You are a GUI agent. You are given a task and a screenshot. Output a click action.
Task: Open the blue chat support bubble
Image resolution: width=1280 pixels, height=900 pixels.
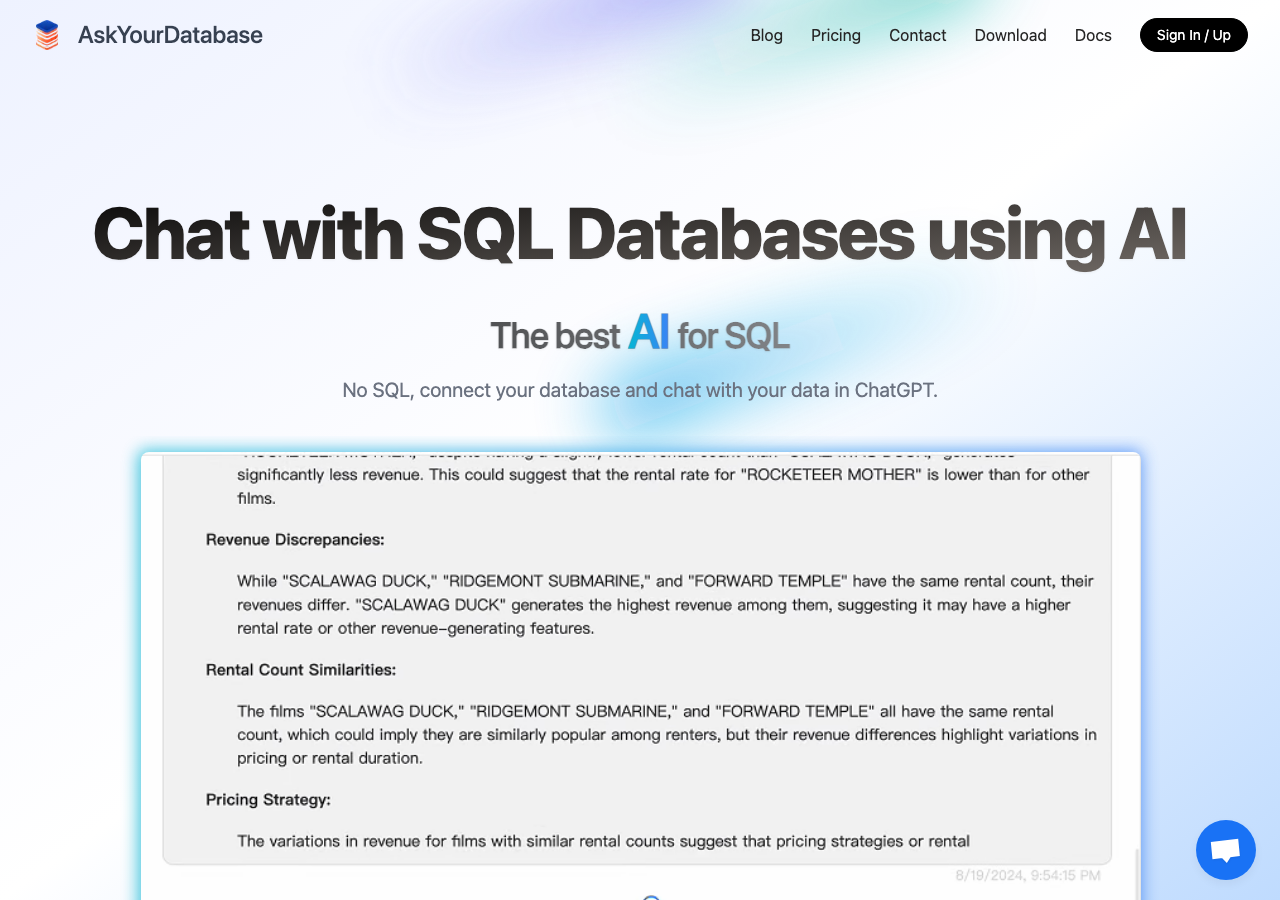[x=1226, y=850]
